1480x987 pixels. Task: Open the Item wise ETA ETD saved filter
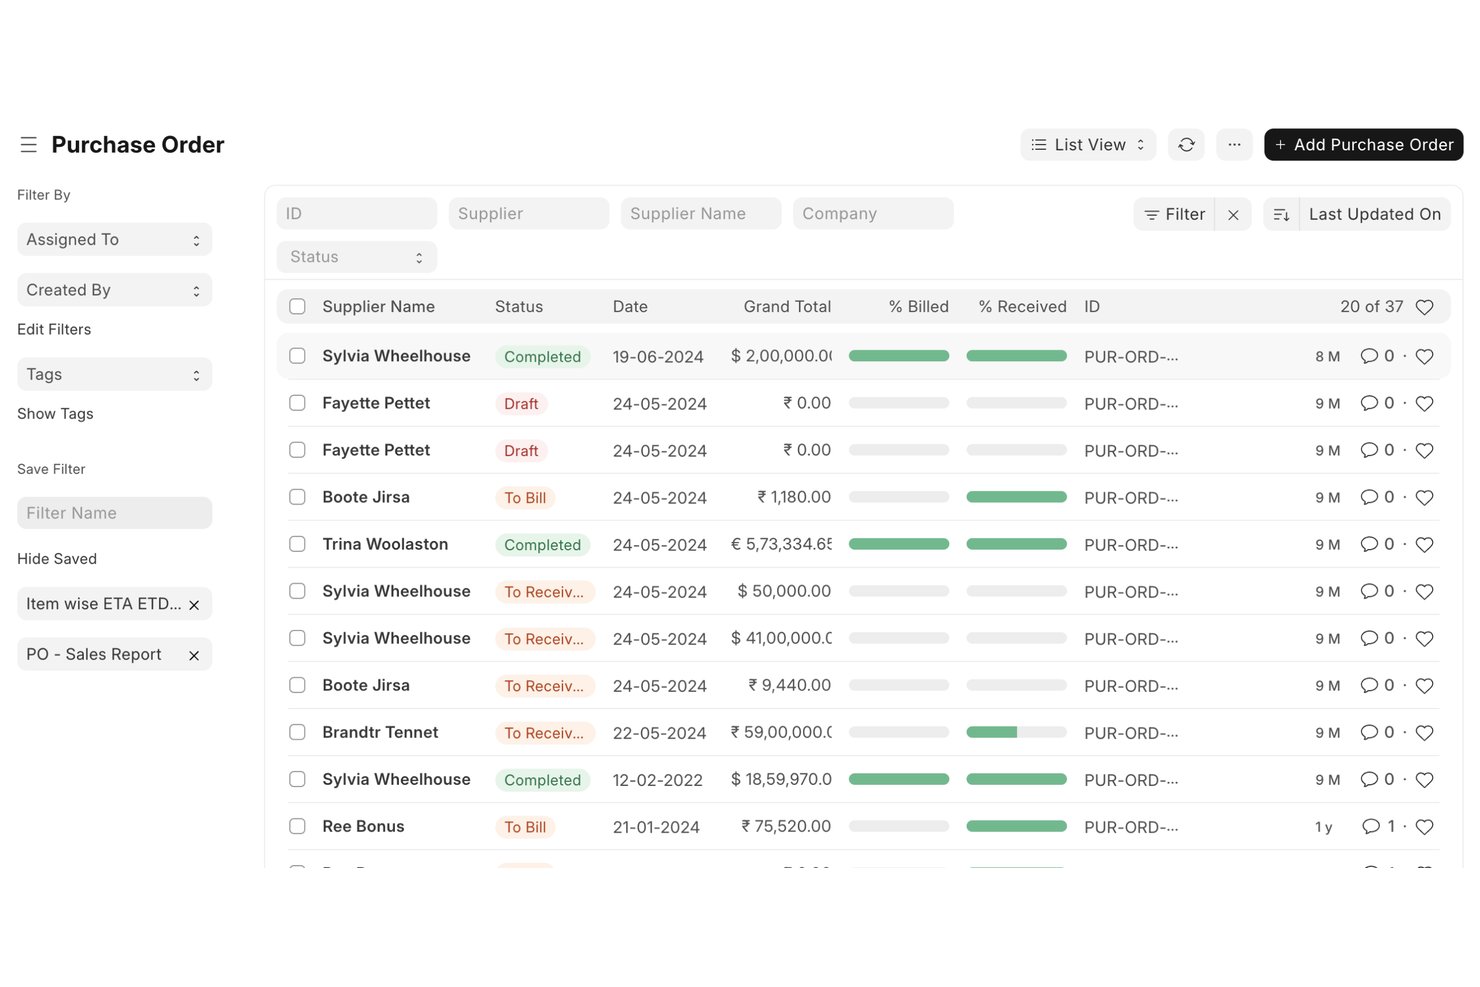pyautogui.click(x=104, y=604)
